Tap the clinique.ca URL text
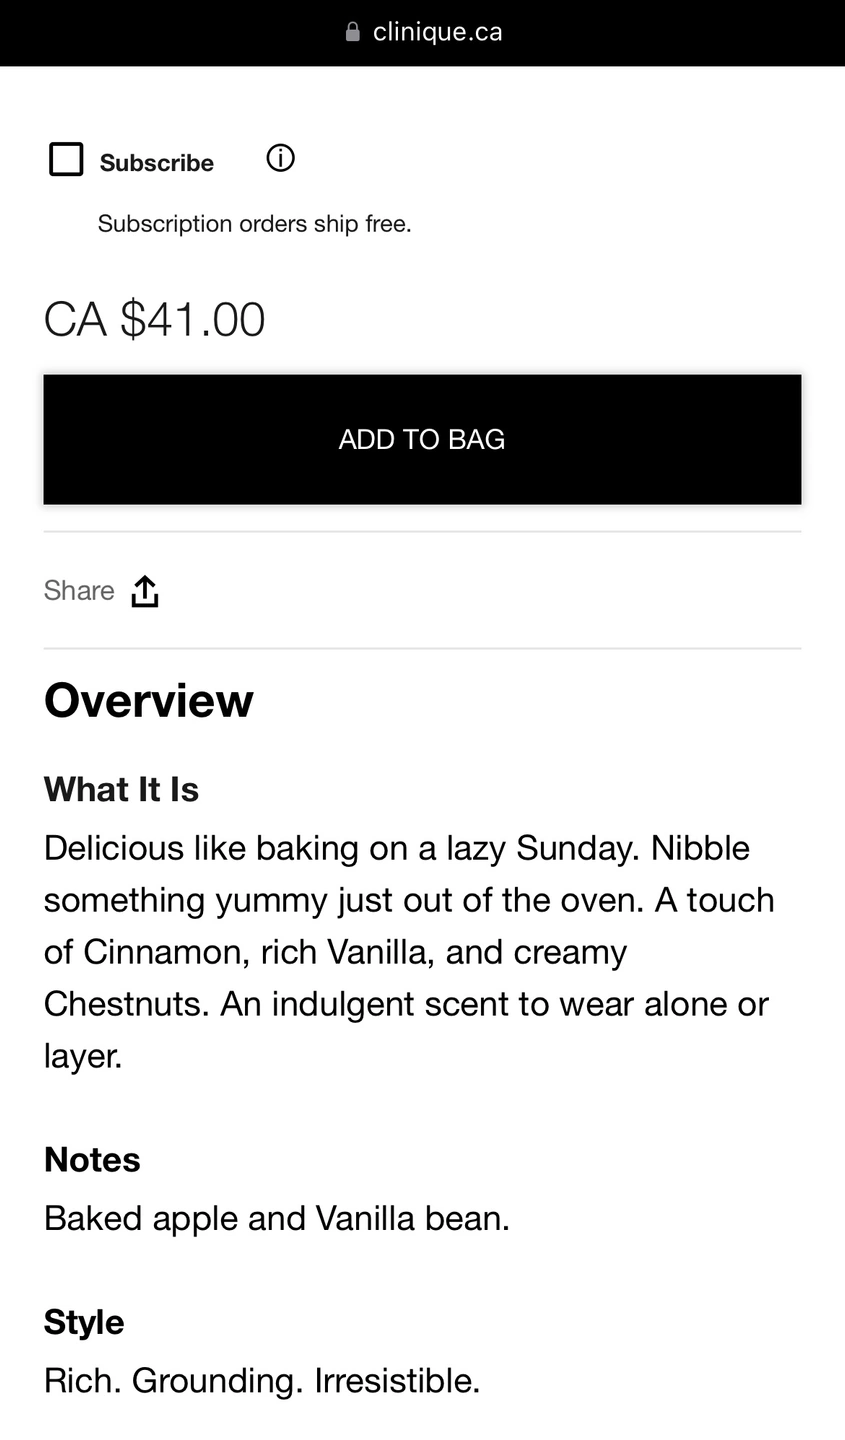845x1440 pixels. pyautogui.click(x=437, y=32)
